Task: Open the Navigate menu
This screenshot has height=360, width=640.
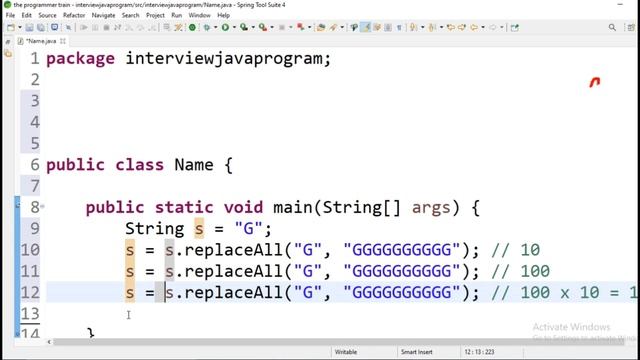Action: click(x=103, y=15)
